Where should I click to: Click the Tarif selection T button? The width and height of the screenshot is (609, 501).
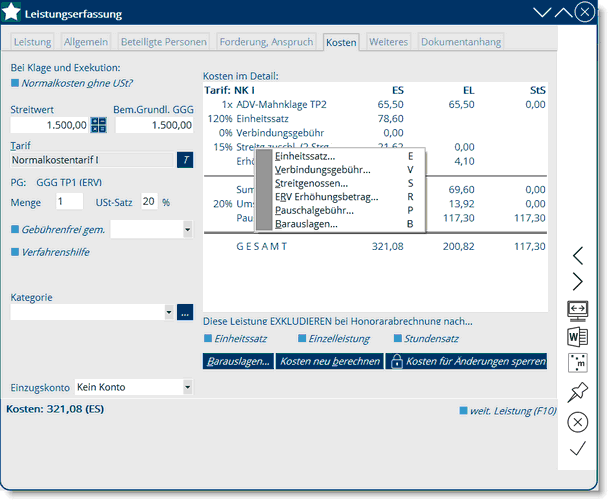coord(185,160)
